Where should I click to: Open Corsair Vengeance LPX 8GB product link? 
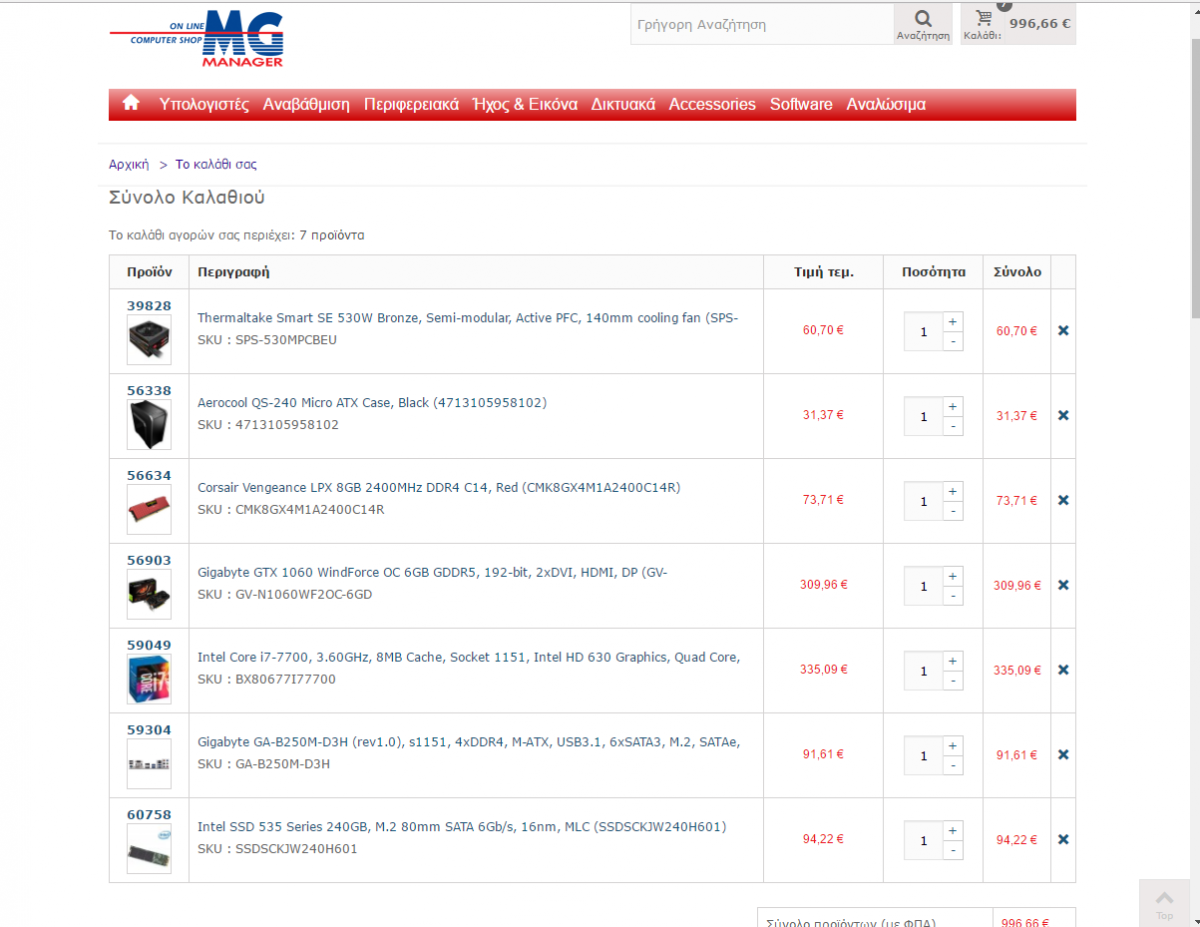point(439,488)
